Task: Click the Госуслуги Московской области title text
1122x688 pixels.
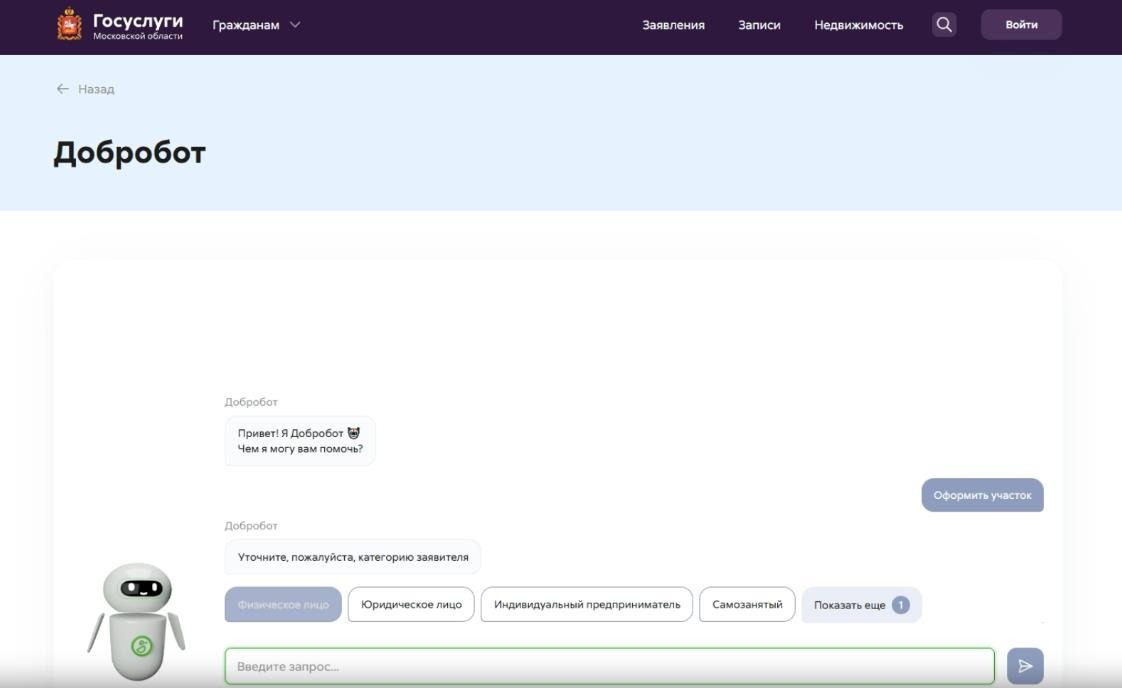Action: pos(138,25)
